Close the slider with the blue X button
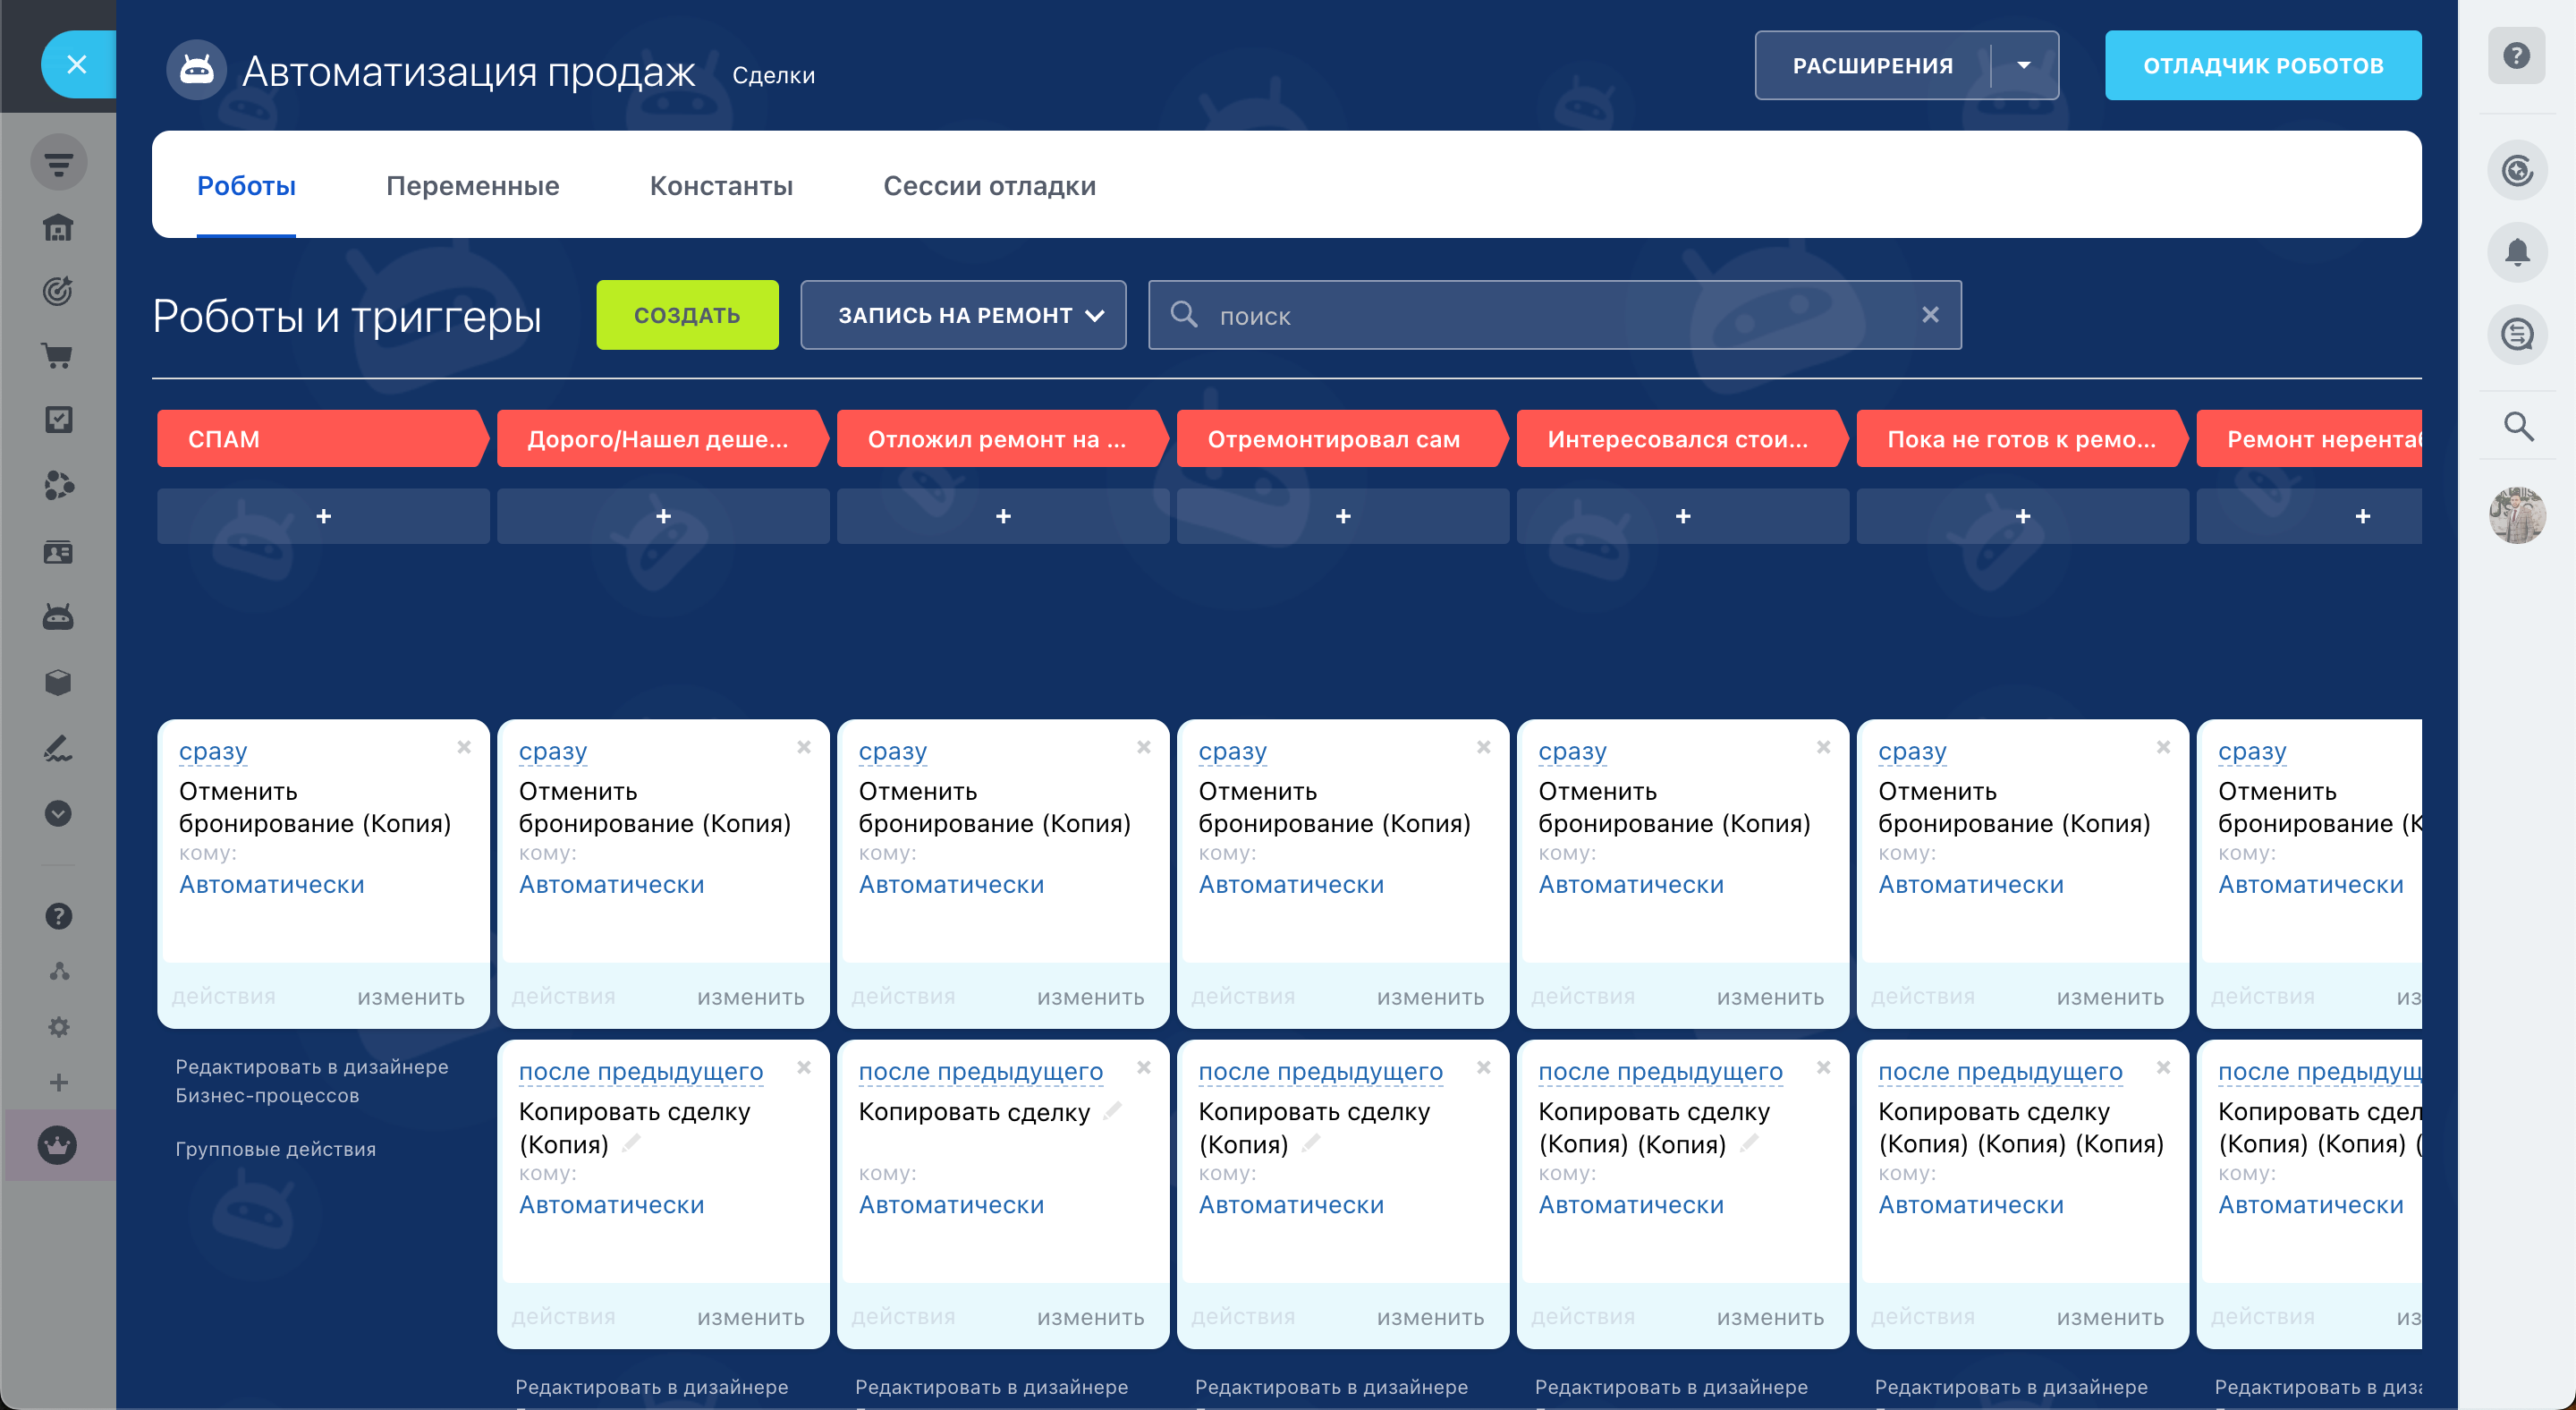2576x1410 pixels. tap(77, 65)
